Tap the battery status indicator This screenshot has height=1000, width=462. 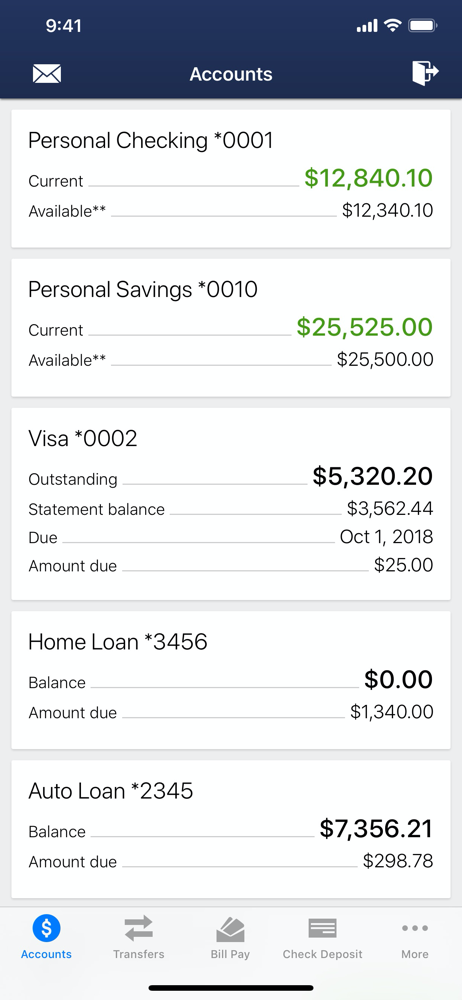pos(422,26)
